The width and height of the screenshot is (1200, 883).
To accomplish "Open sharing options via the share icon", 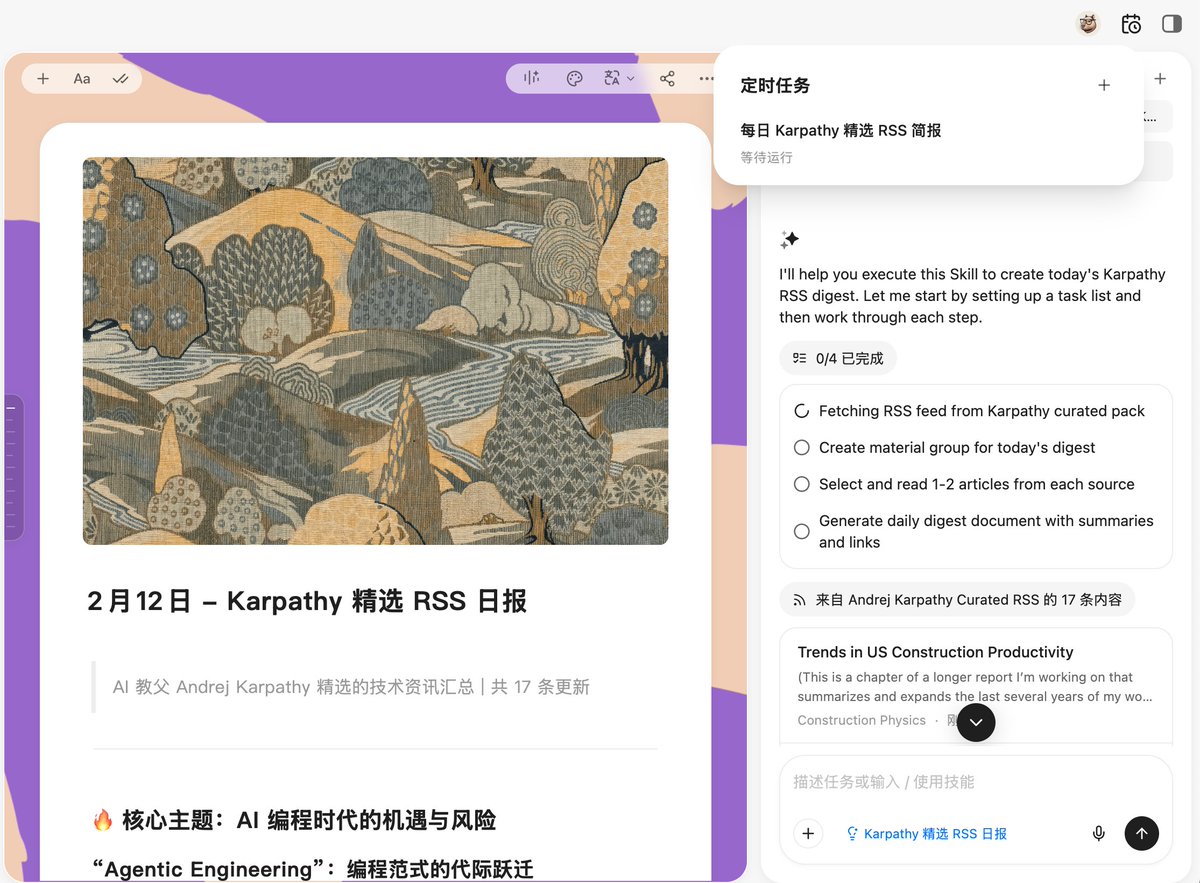I will pos(667,77).
